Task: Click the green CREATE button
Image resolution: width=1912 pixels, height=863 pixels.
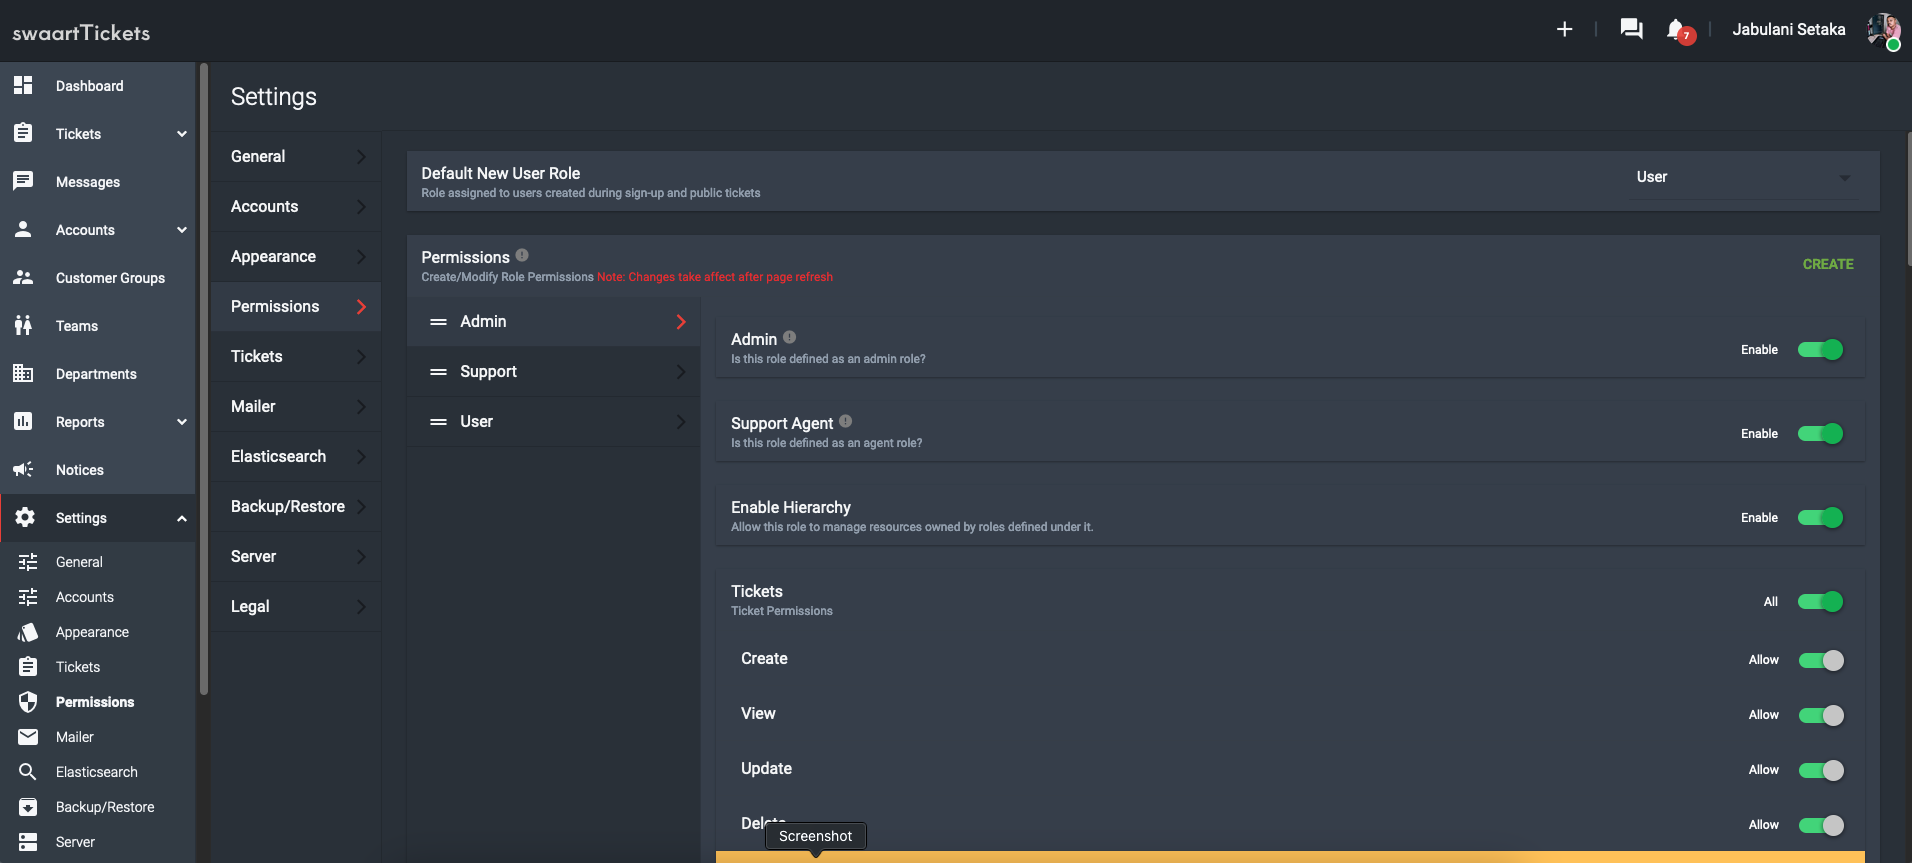Action: 1827,264
